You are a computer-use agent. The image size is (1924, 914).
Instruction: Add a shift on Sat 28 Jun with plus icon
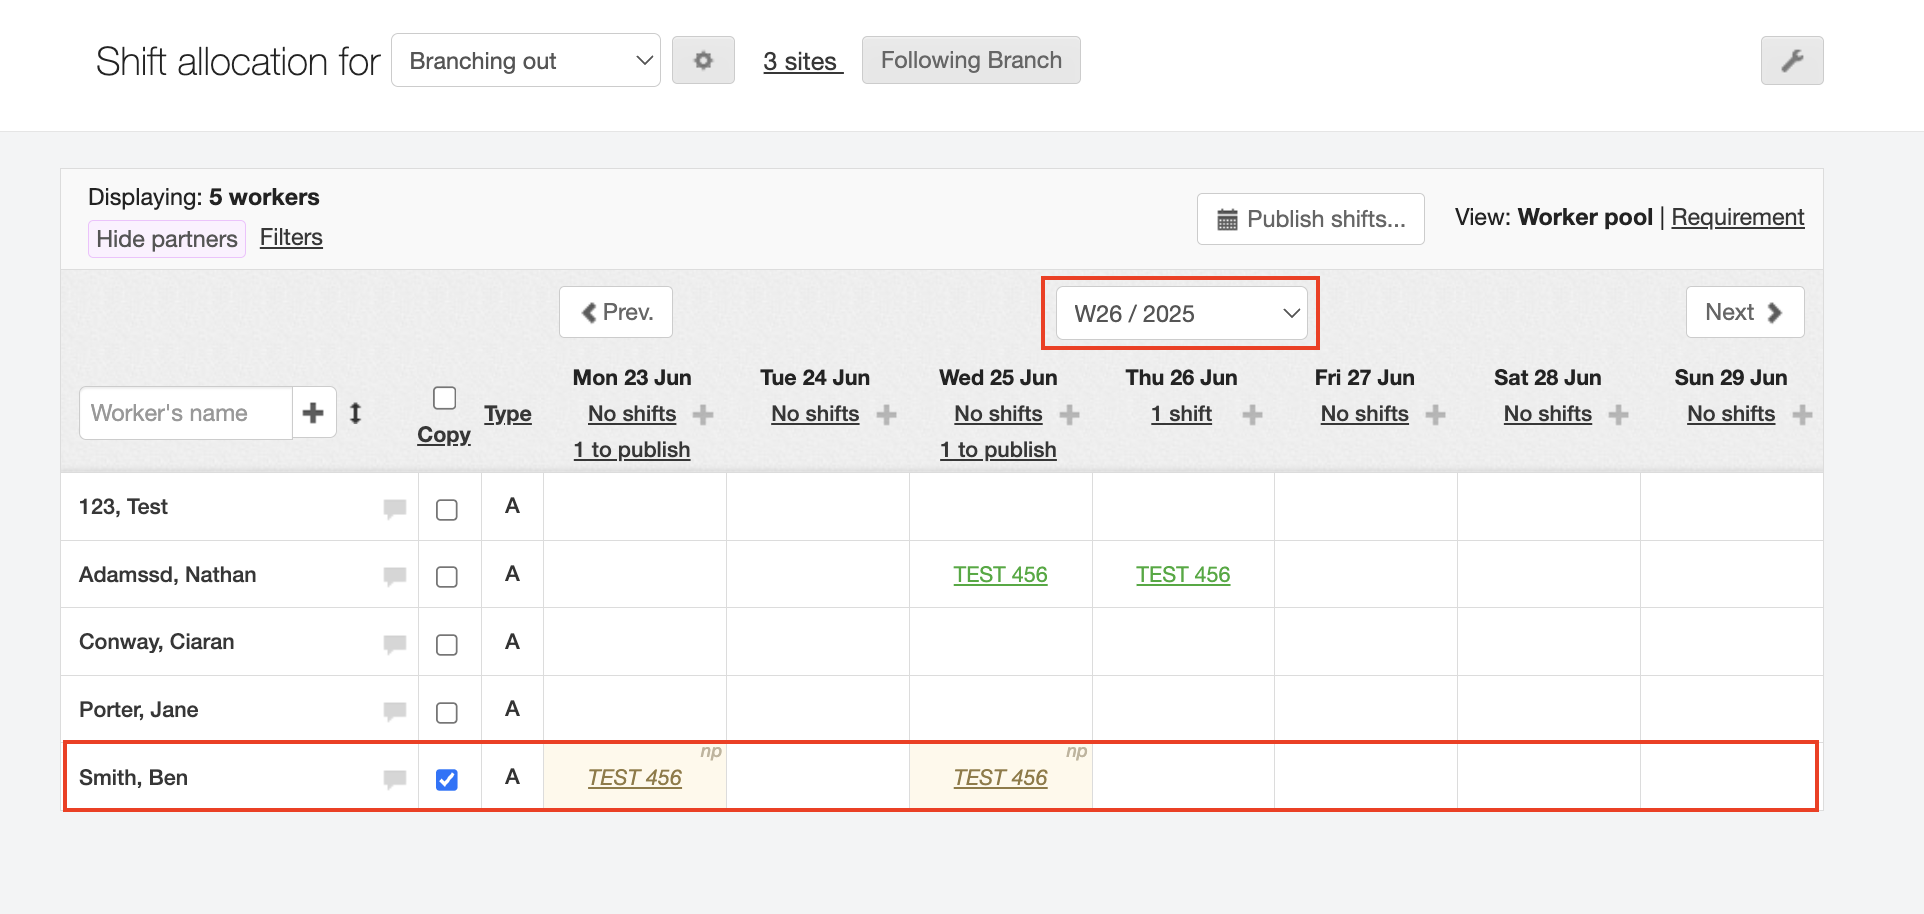point(1618,415)
